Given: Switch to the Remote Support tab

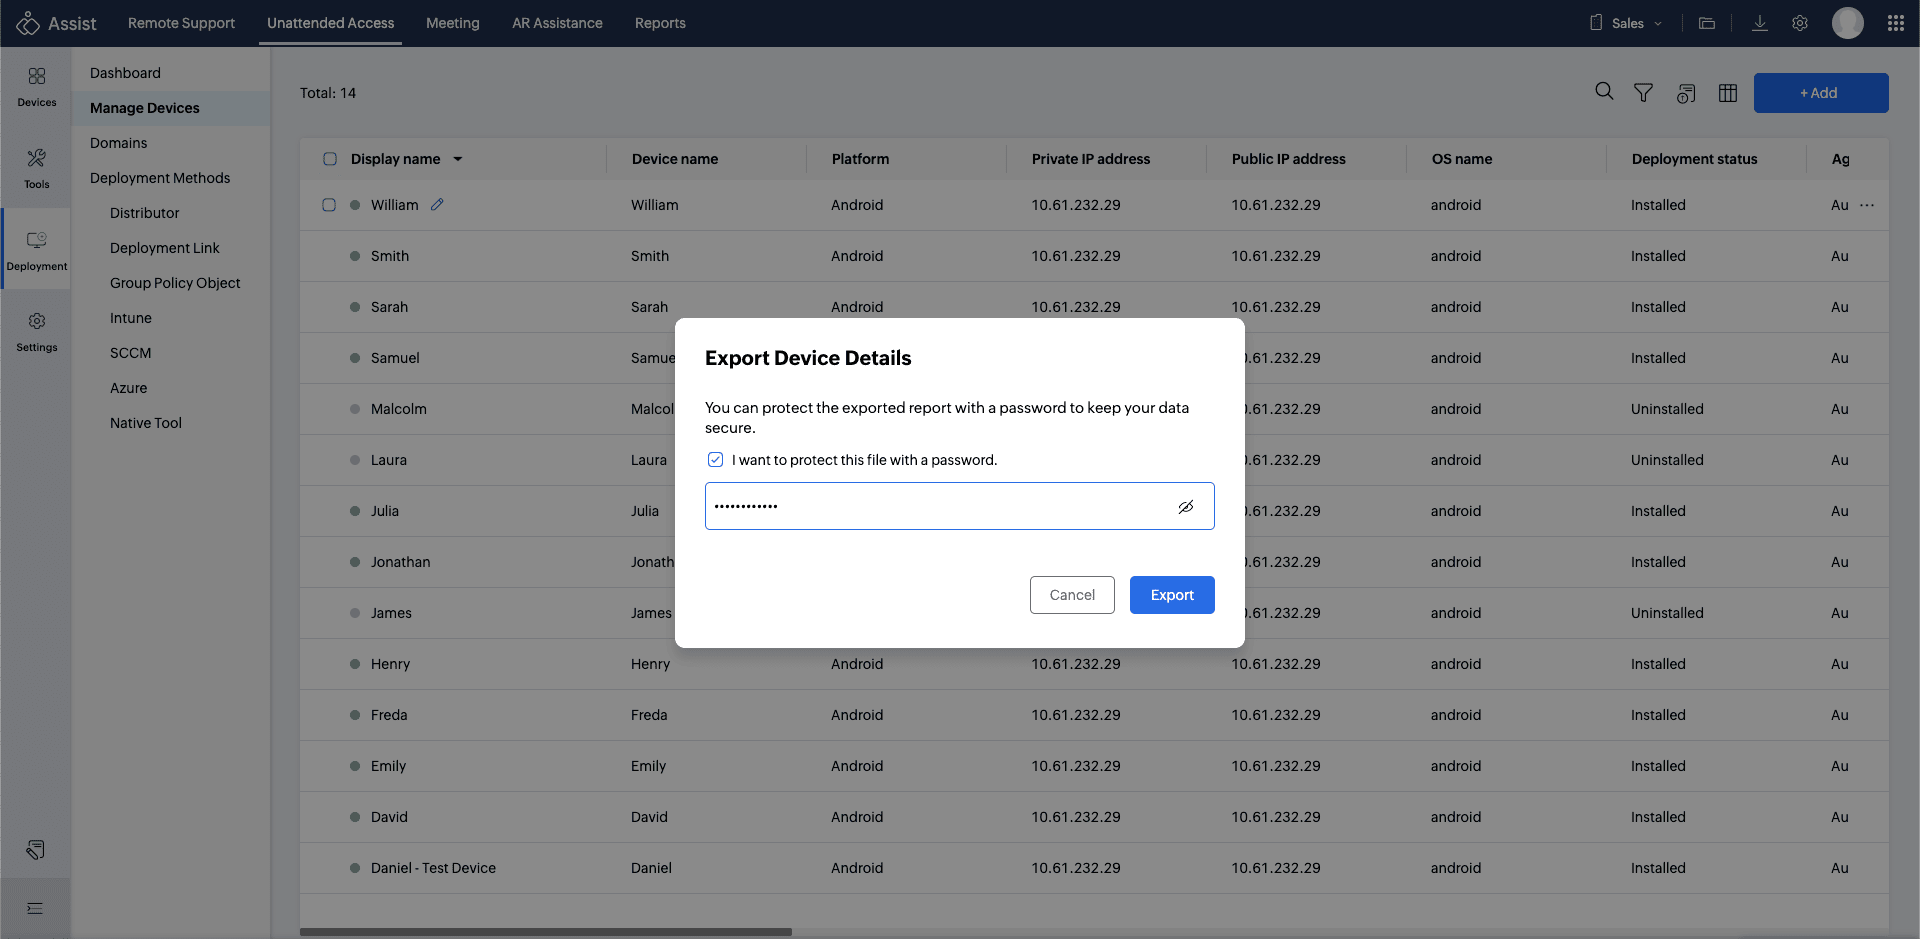Looking at the screenshot, I should click(x=181, y=23).
